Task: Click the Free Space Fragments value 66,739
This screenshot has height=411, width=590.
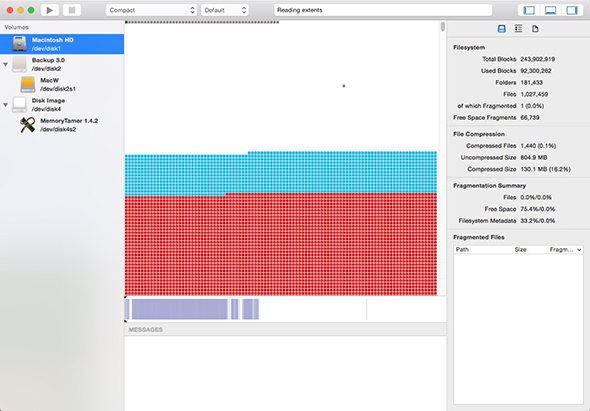Action: coord(530,117)
